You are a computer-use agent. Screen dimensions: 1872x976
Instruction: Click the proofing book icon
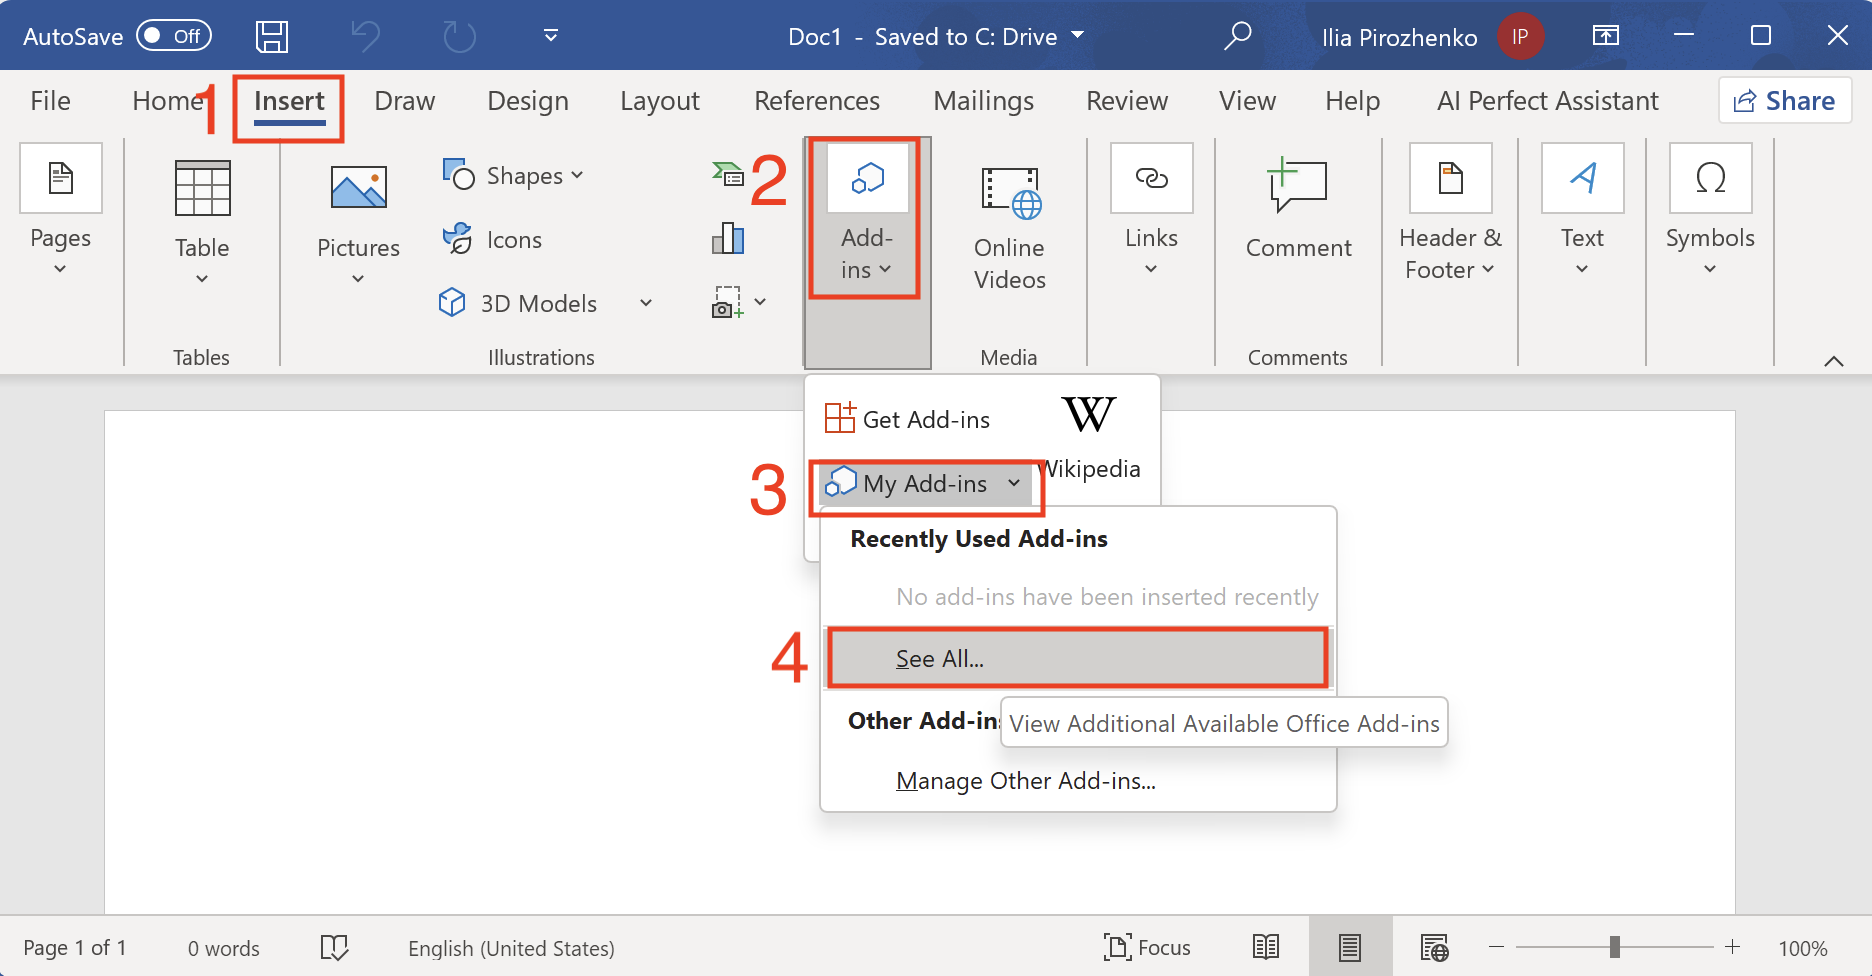tap(334, 947)
